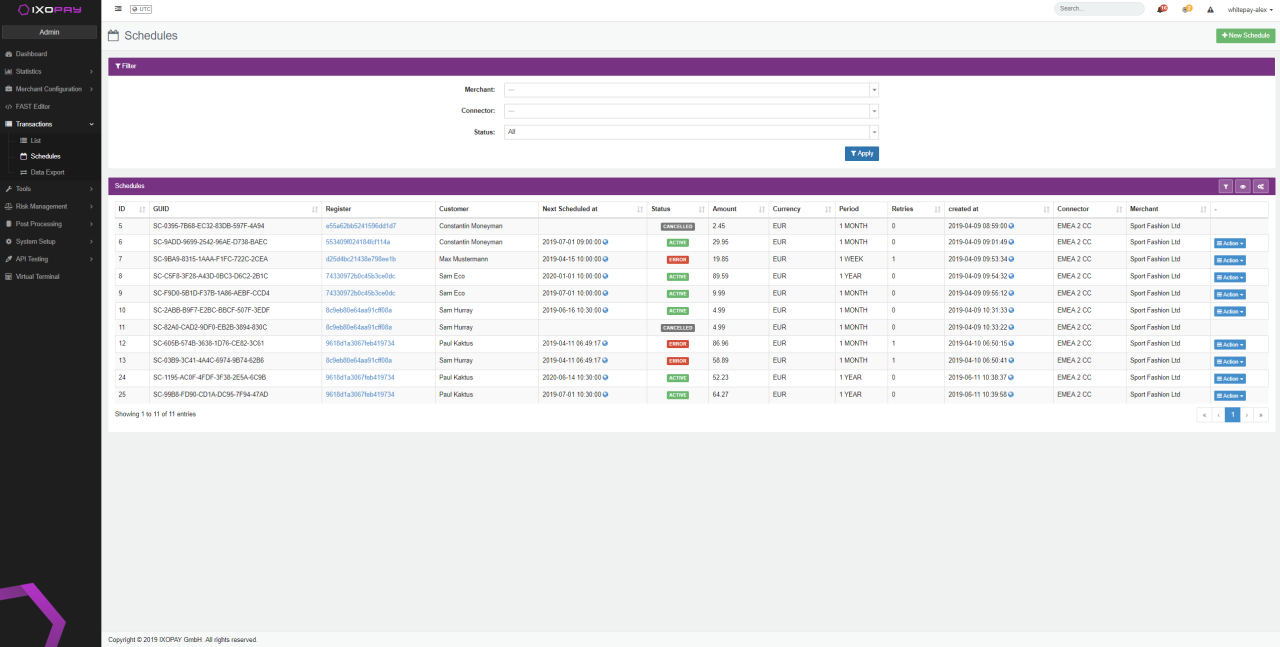The width and height of the screenshot is (1280, 647).
Task: Sort table by Currency column
Action: [801, 209]
